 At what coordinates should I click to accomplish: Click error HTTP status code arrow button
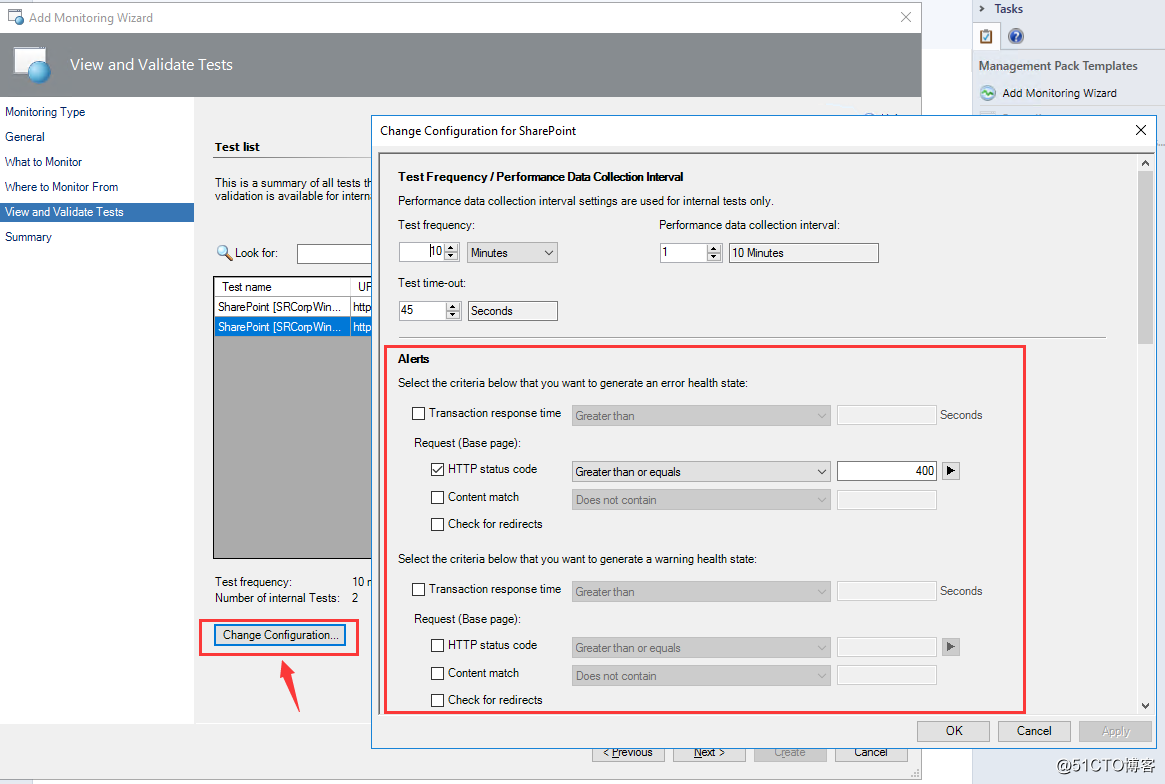tap(951, 470)
